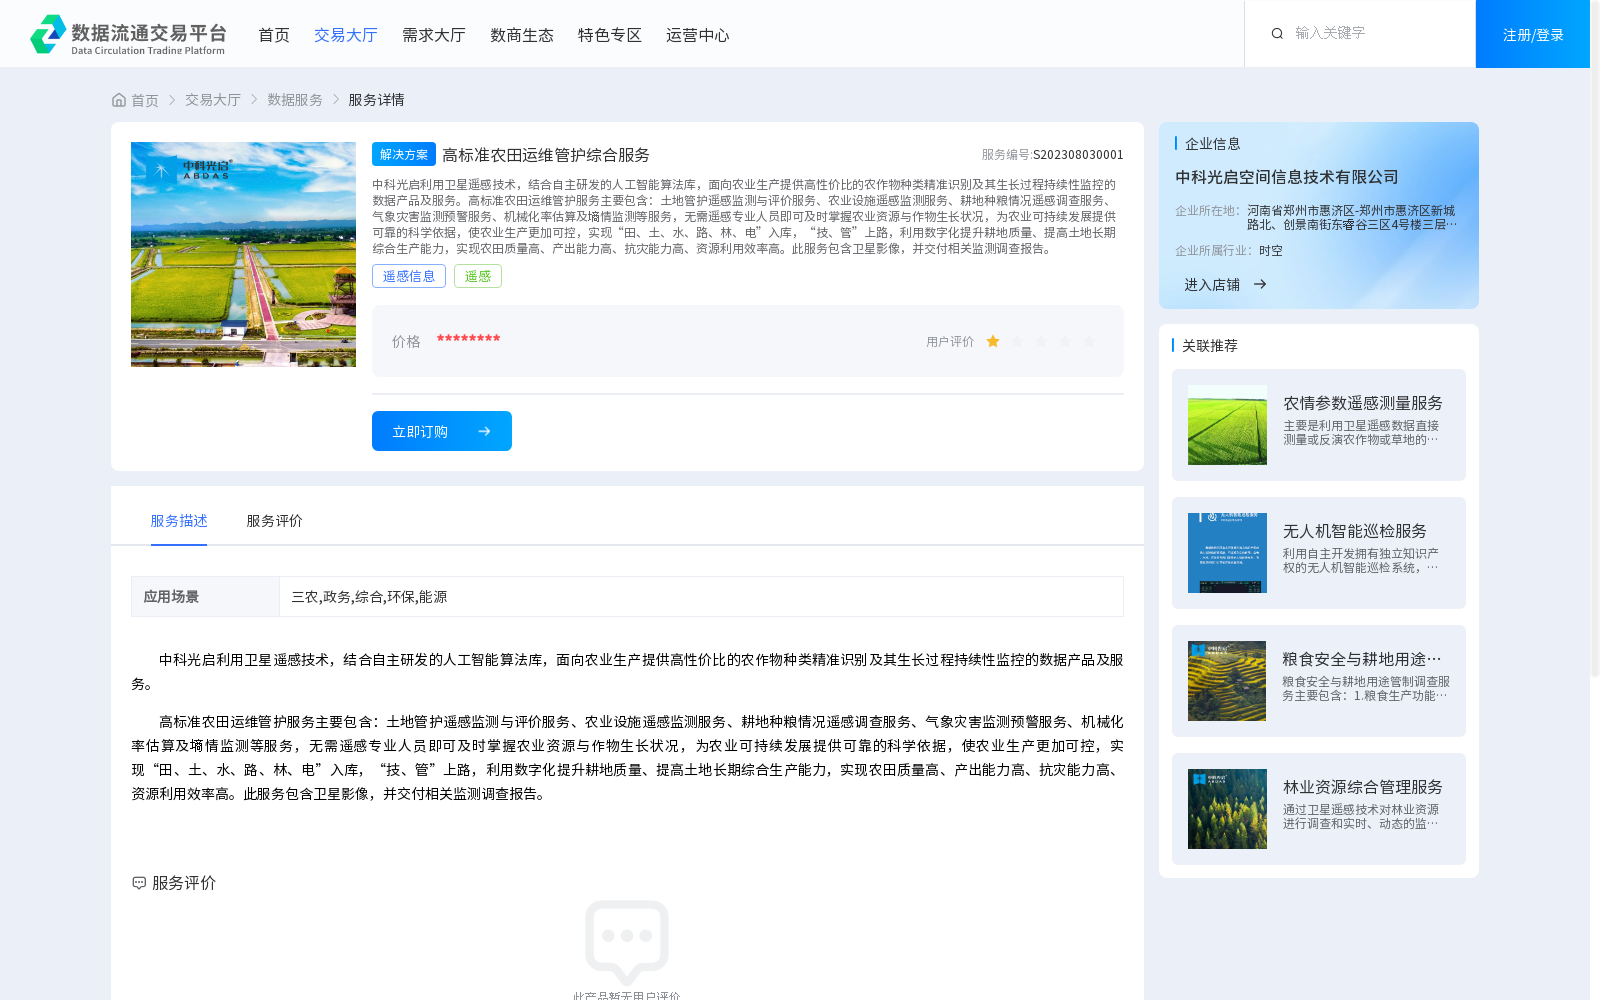Screen dimensions: 1600x1000
Task: Open 需求大厅 in the top navigation
Action: tap(434, 35)
